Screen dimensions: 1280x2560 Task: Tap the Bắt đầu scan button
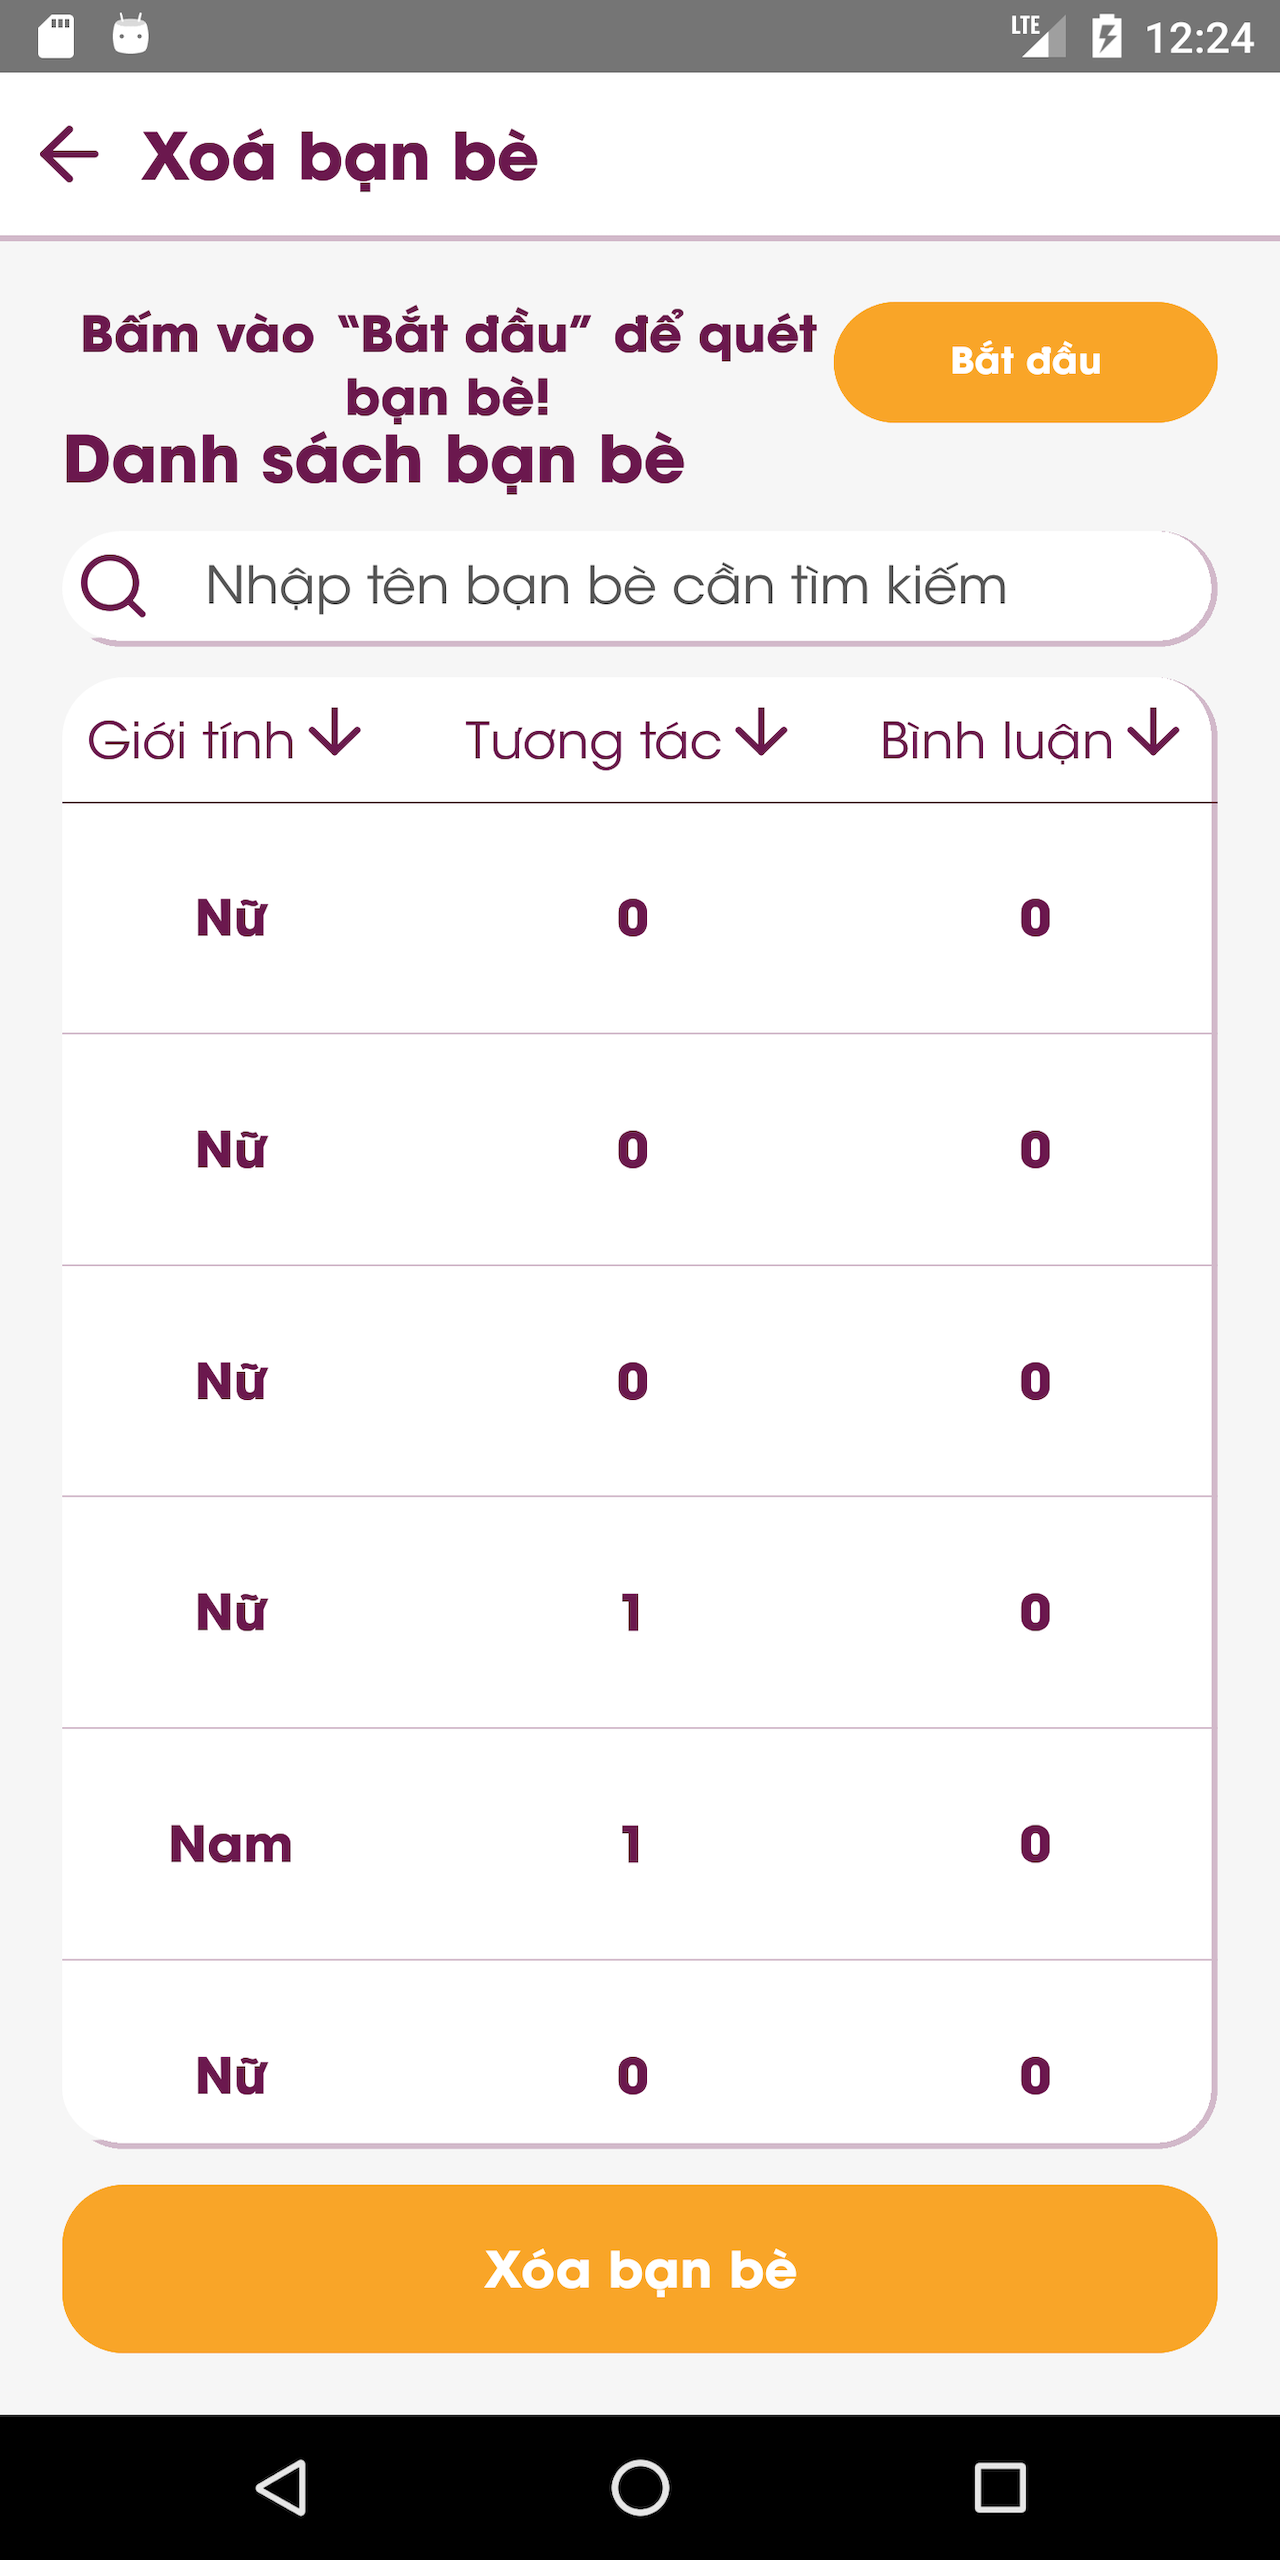click(x=1025, y=362)
